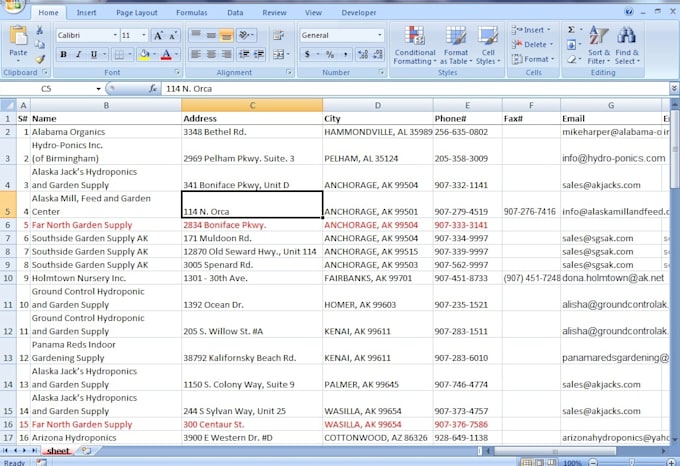Open the font size dropdown
The width and height of the screenshot is (680, 466).
click(x=144, y=36)
